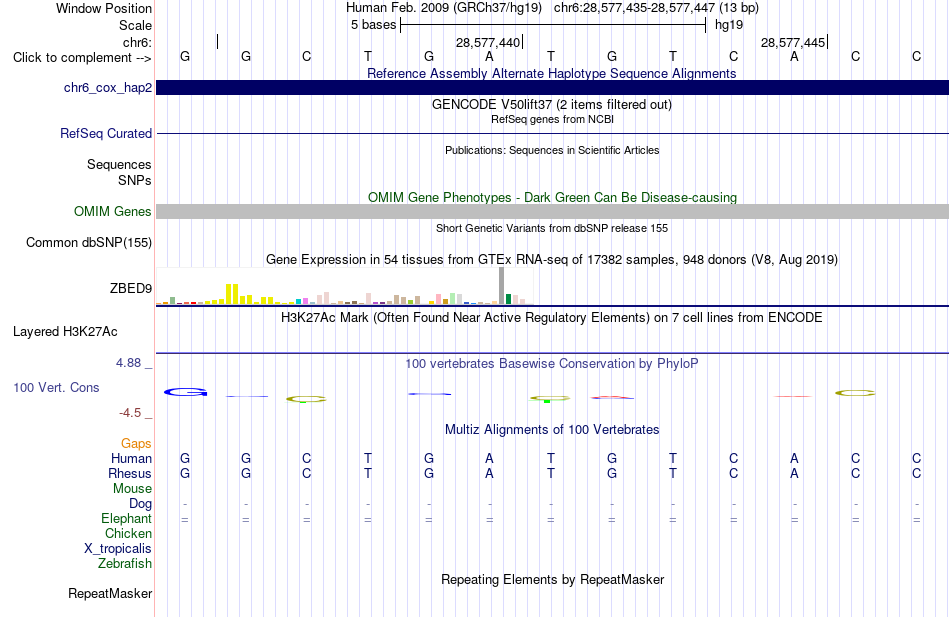Click the 'RefSeq genes from NCBI' title
The image size is (950, 617).
tap(553, 119)
